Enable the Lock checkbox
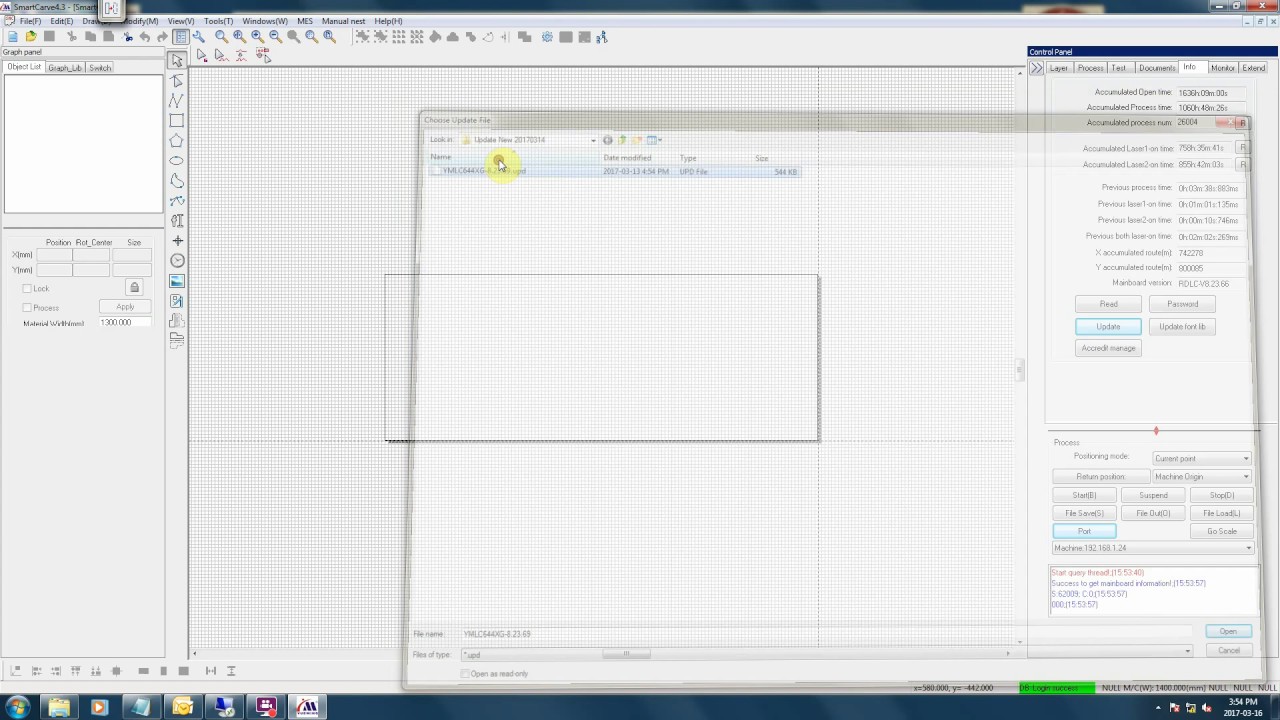 [28, 289]
